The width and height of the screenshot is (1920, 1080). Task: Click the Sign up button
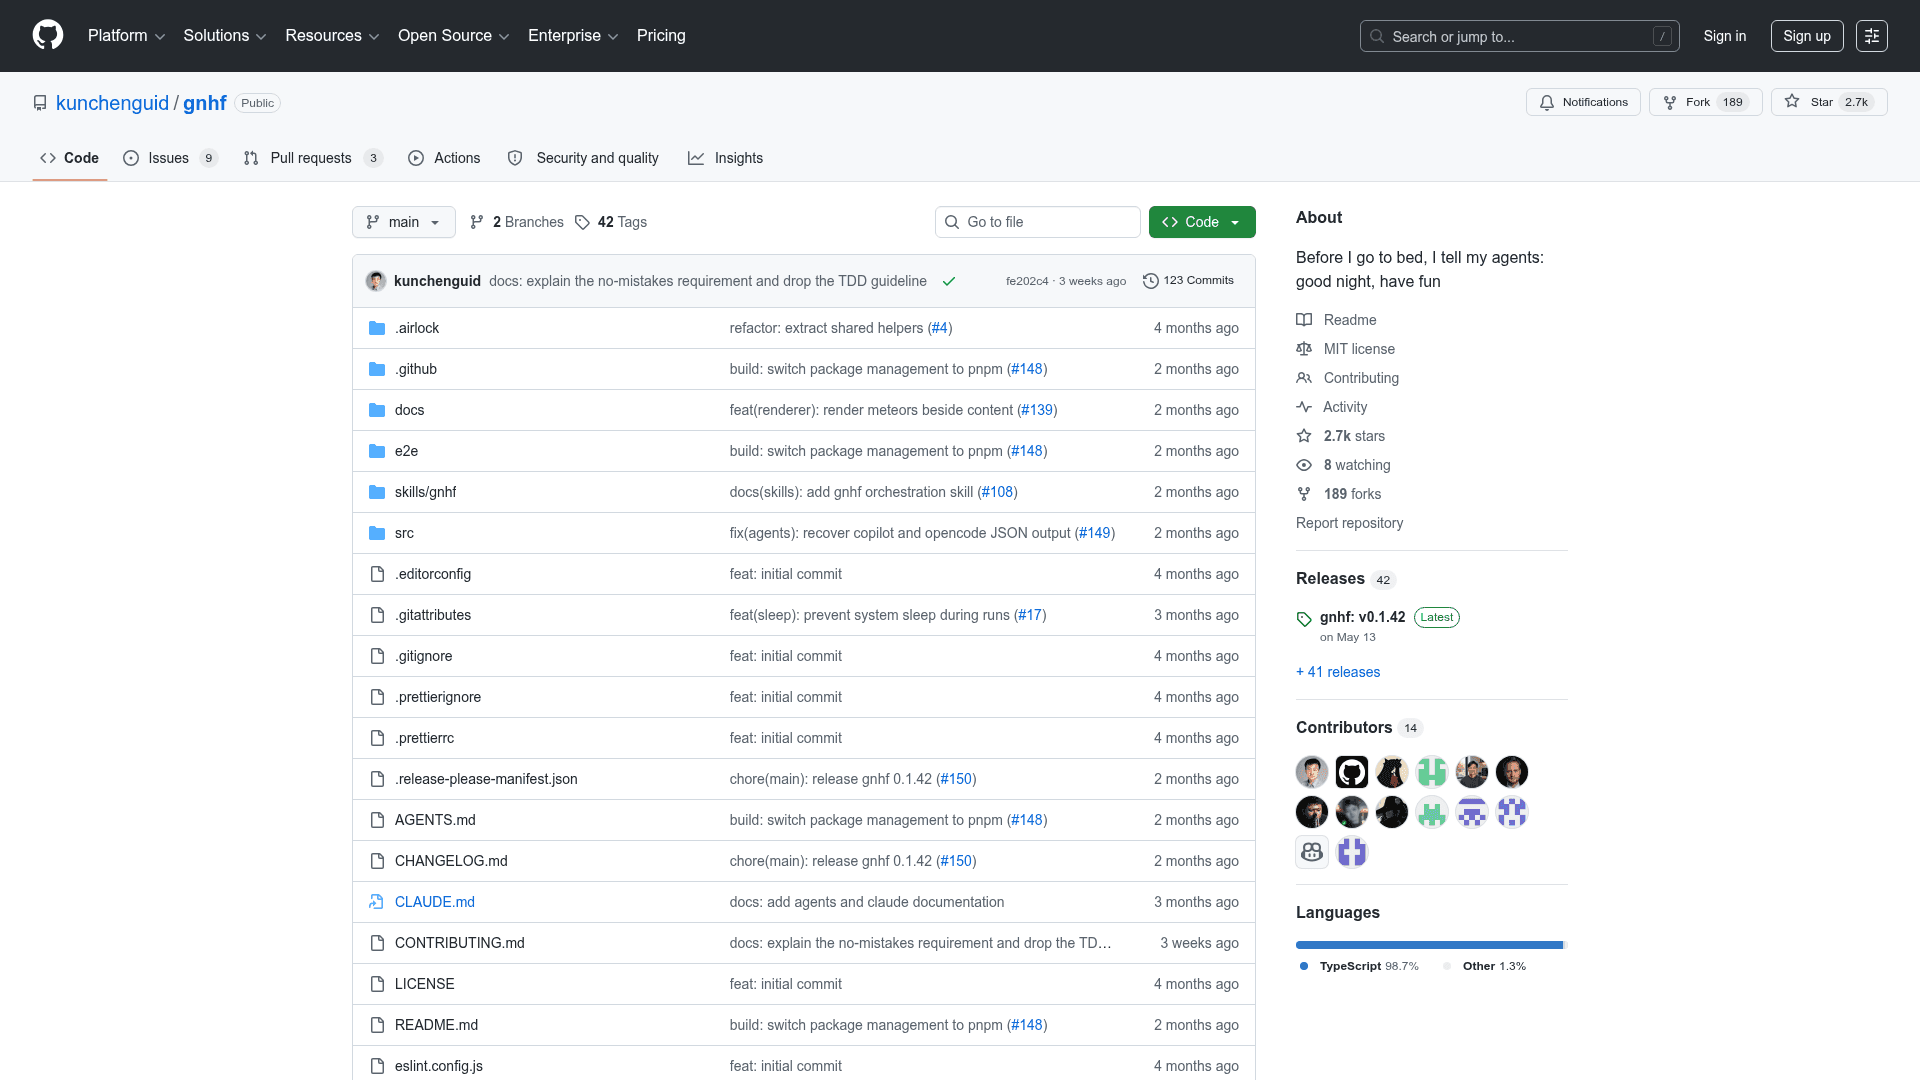click(1807, 36)
